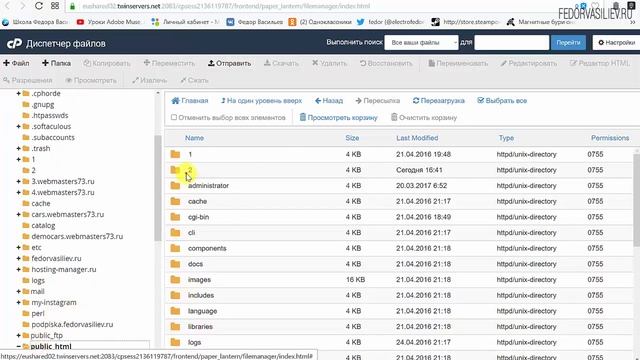Image resolution: width=640 pixels, height=360 pixels.
Task: Click the components folder icon
Action: pyautogui.click(x=176, y=248)
